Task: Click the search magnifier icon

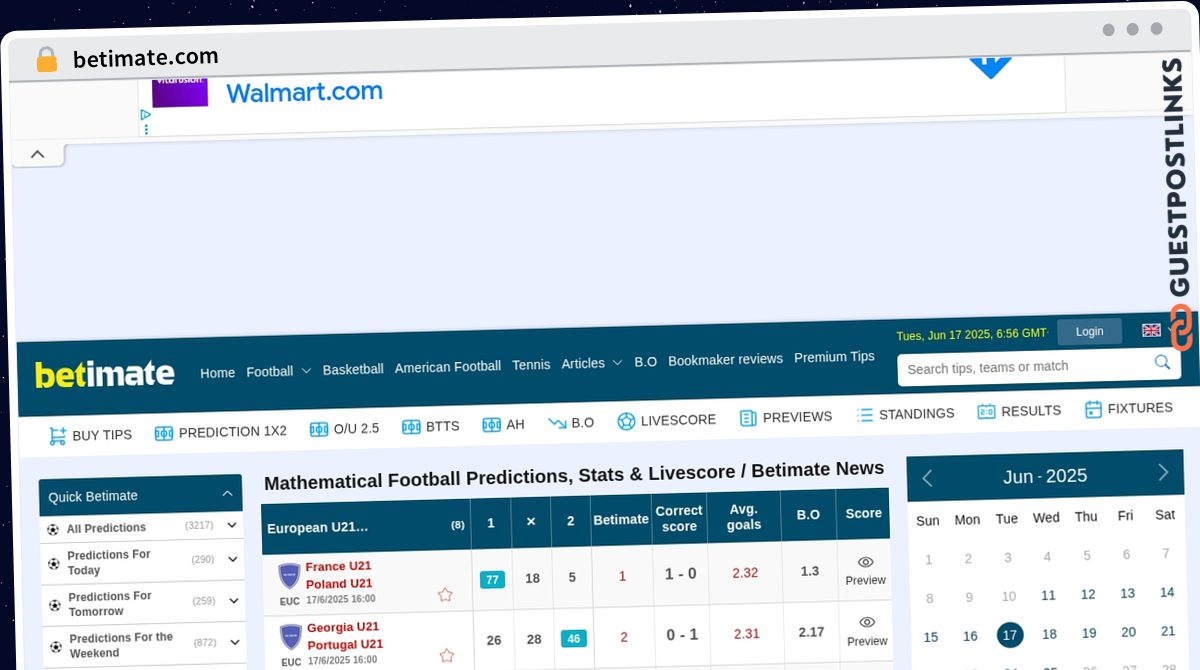Action: tap(1162, 362)
